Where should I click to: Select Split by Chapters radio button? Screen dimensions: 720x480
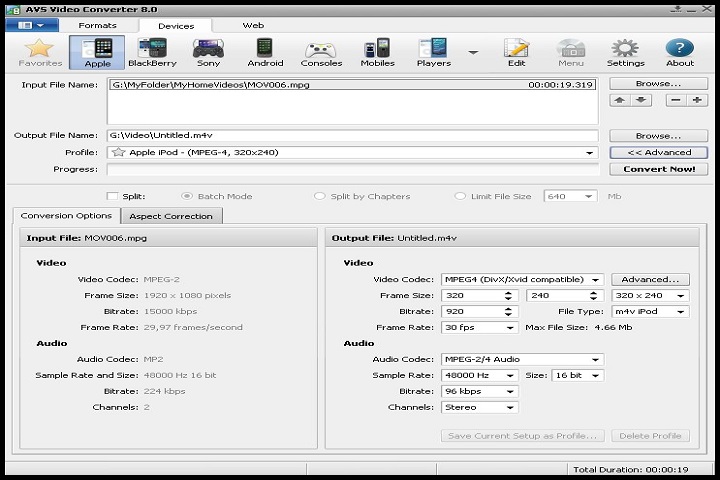319,196
